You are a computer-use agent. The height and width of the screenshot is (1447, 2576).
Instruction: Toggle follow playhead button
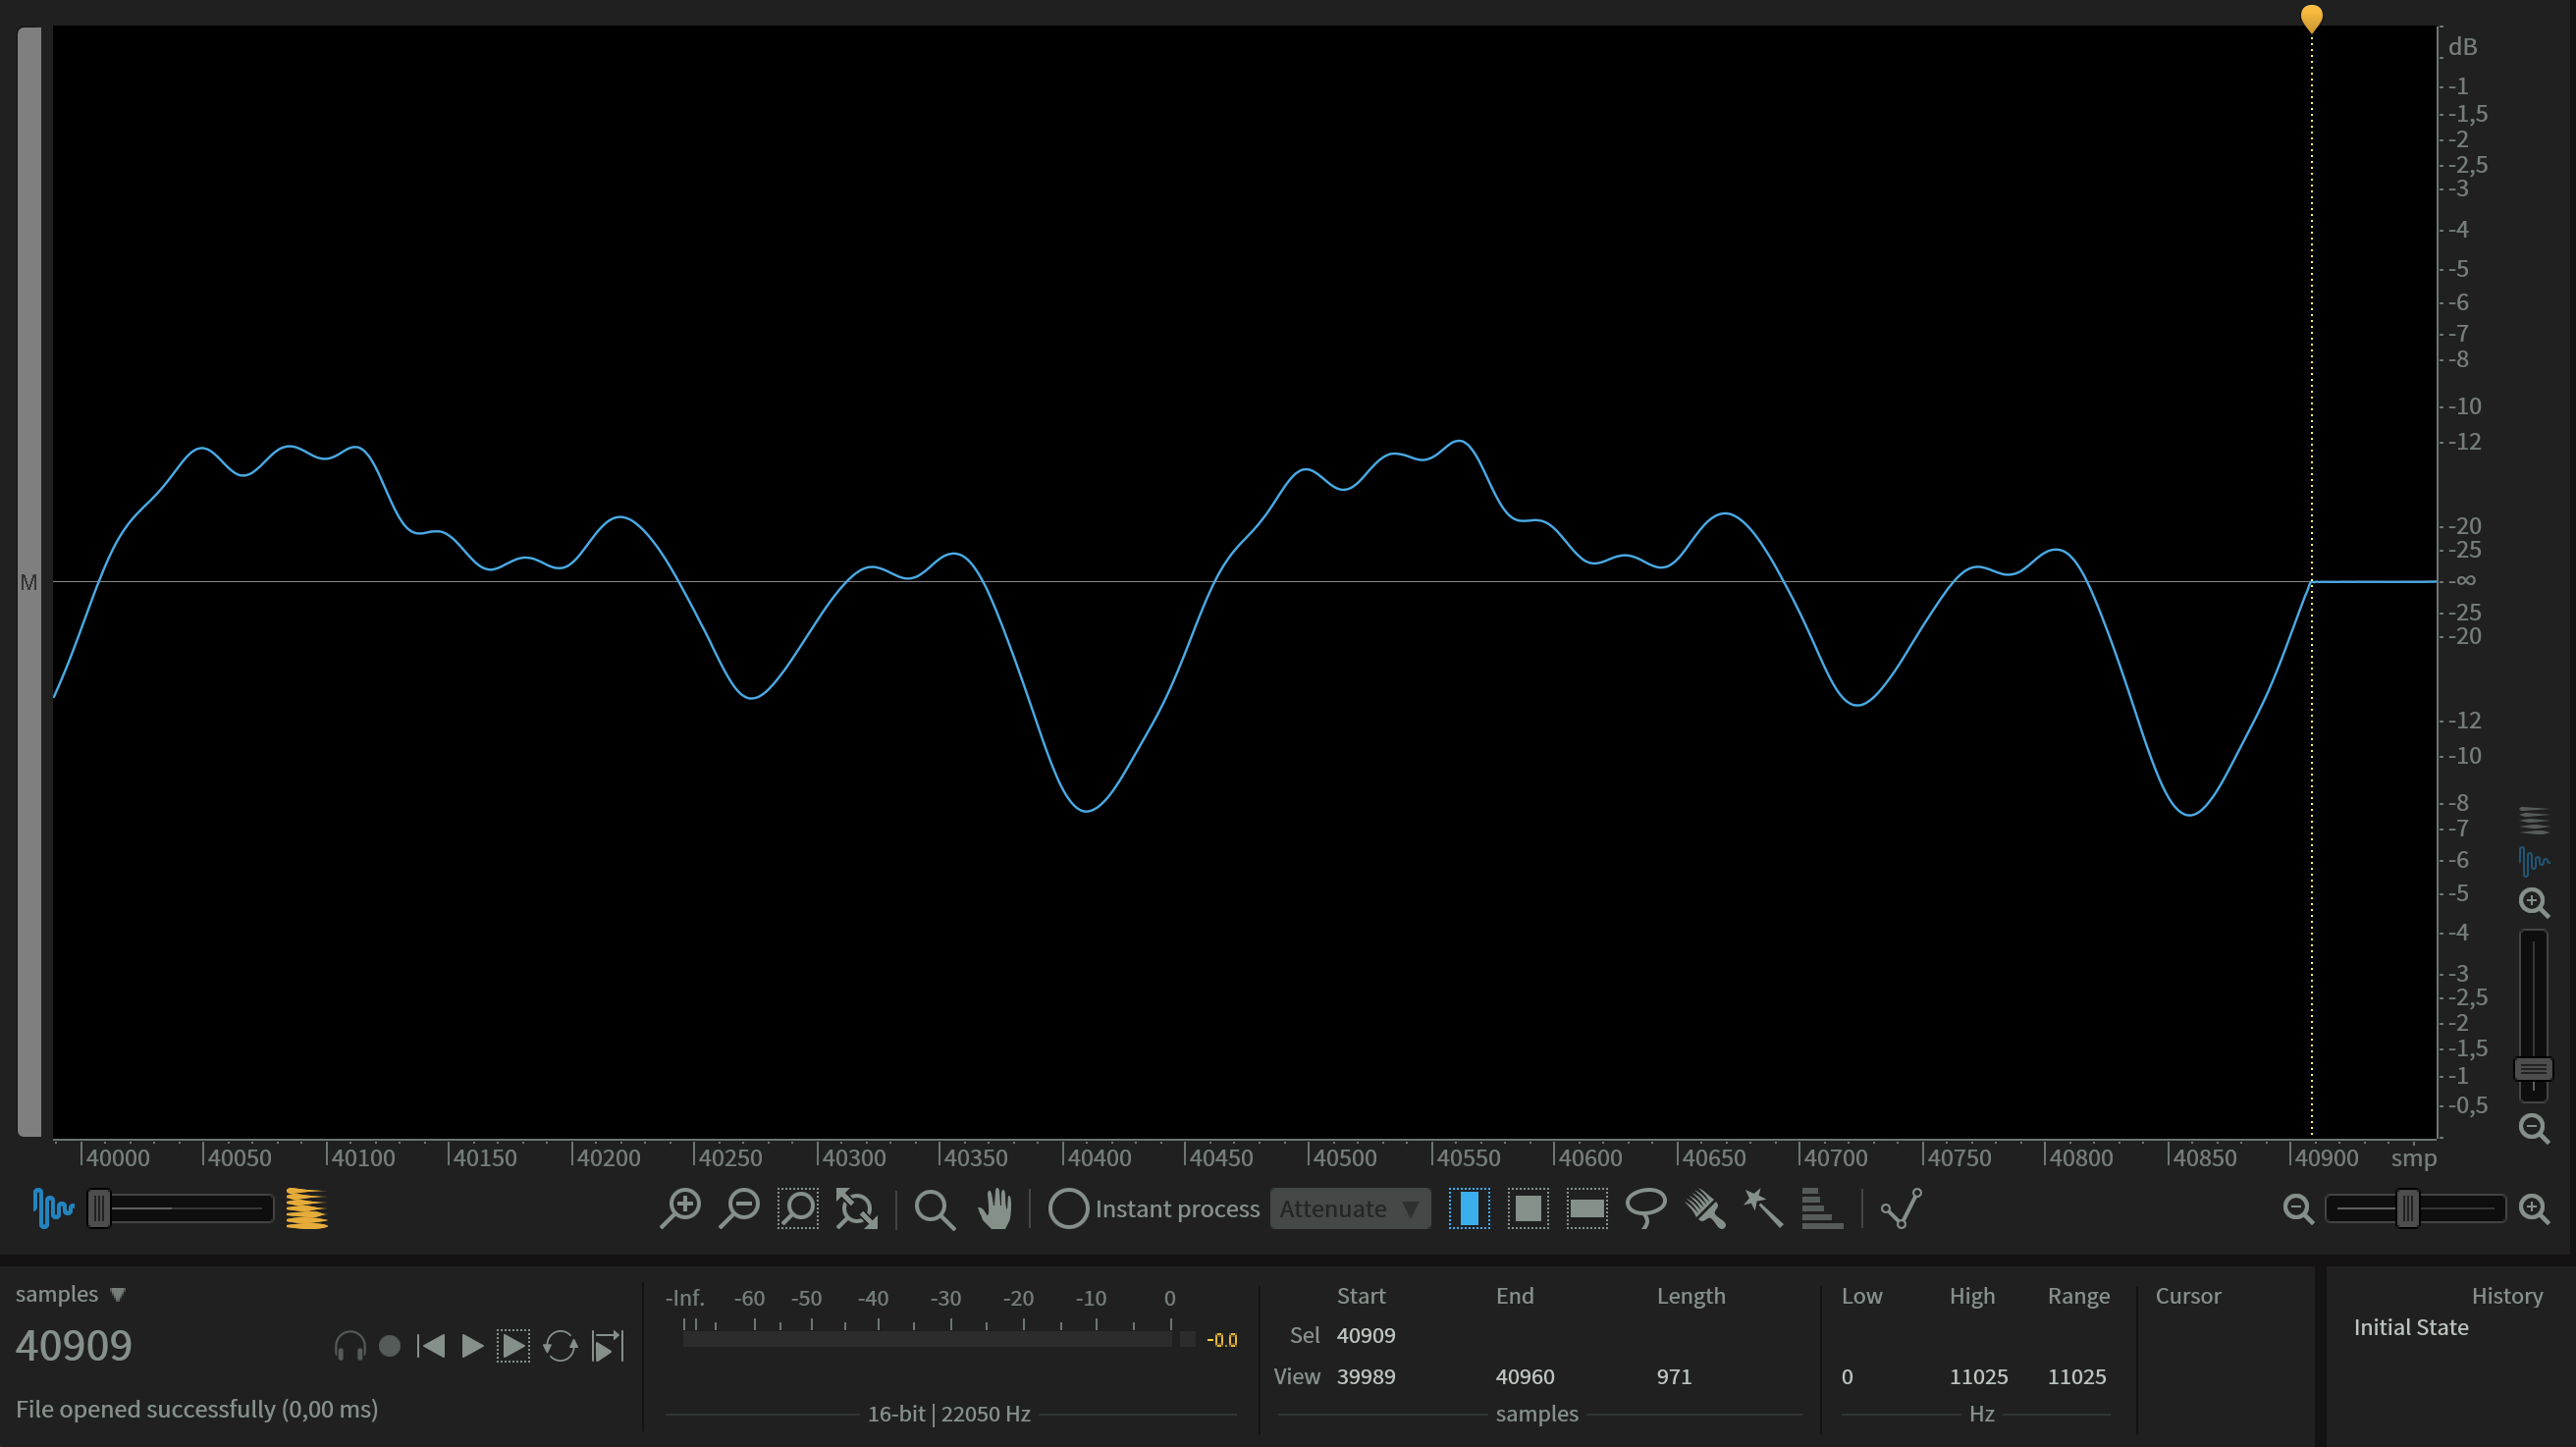[x=608, y=1346]
